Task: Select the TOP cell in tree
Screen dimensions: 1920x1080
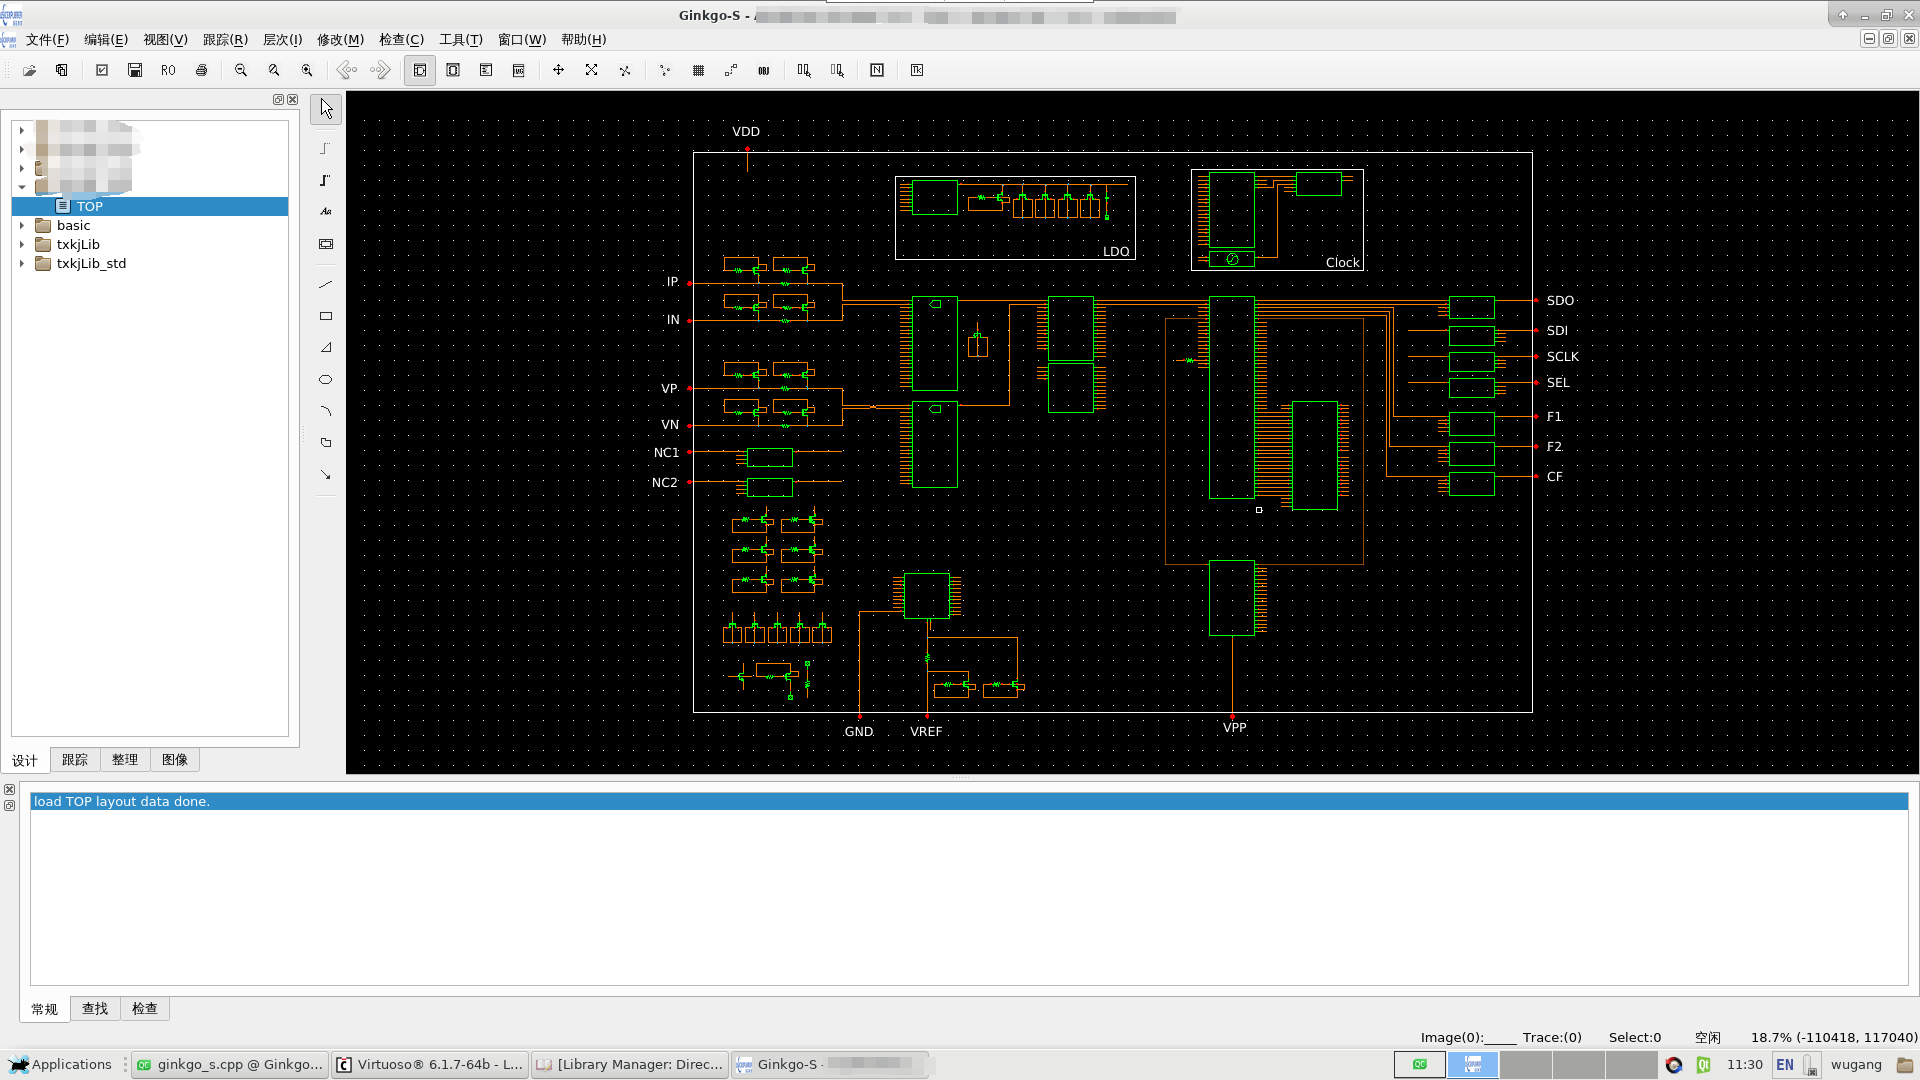Action: pyautogui.click(x=89, y=207)
